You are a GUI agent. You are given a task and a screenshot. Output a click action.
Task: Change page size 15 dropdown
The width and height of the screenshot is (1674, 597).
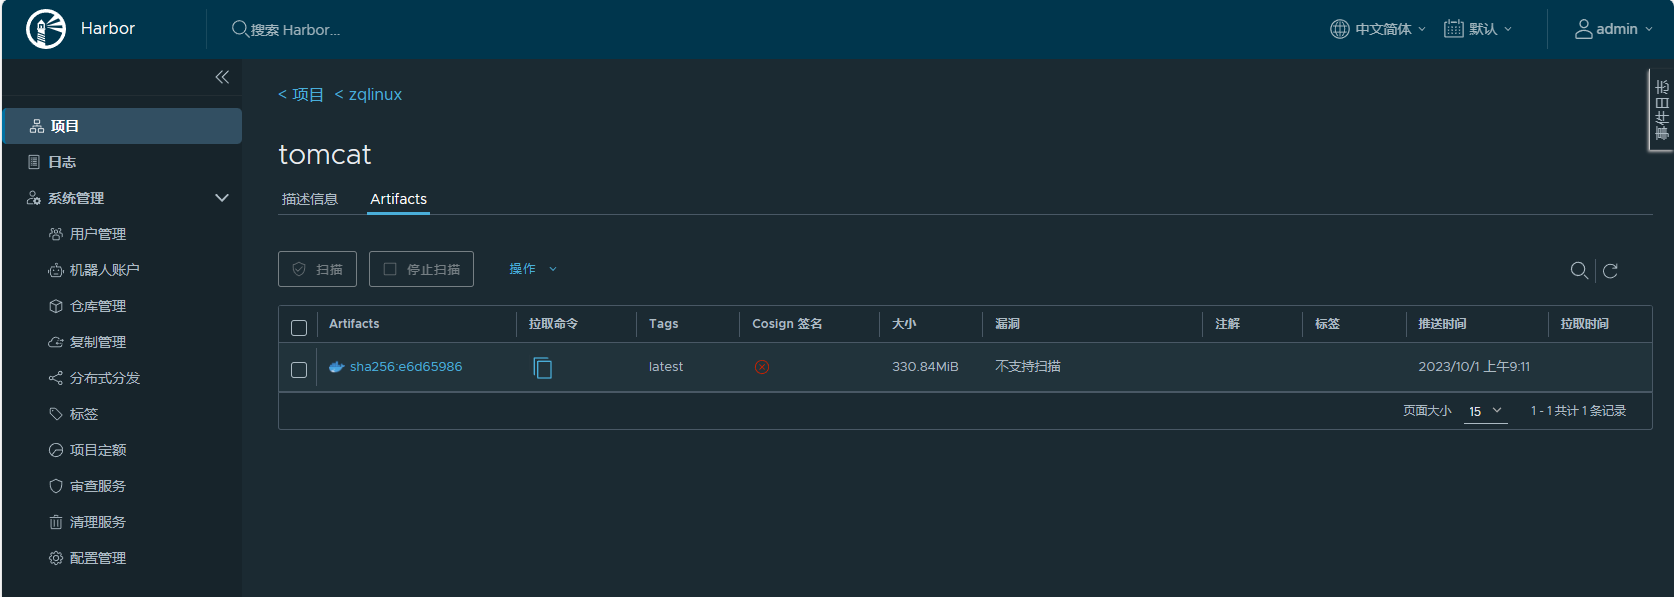pos(1485,411)
